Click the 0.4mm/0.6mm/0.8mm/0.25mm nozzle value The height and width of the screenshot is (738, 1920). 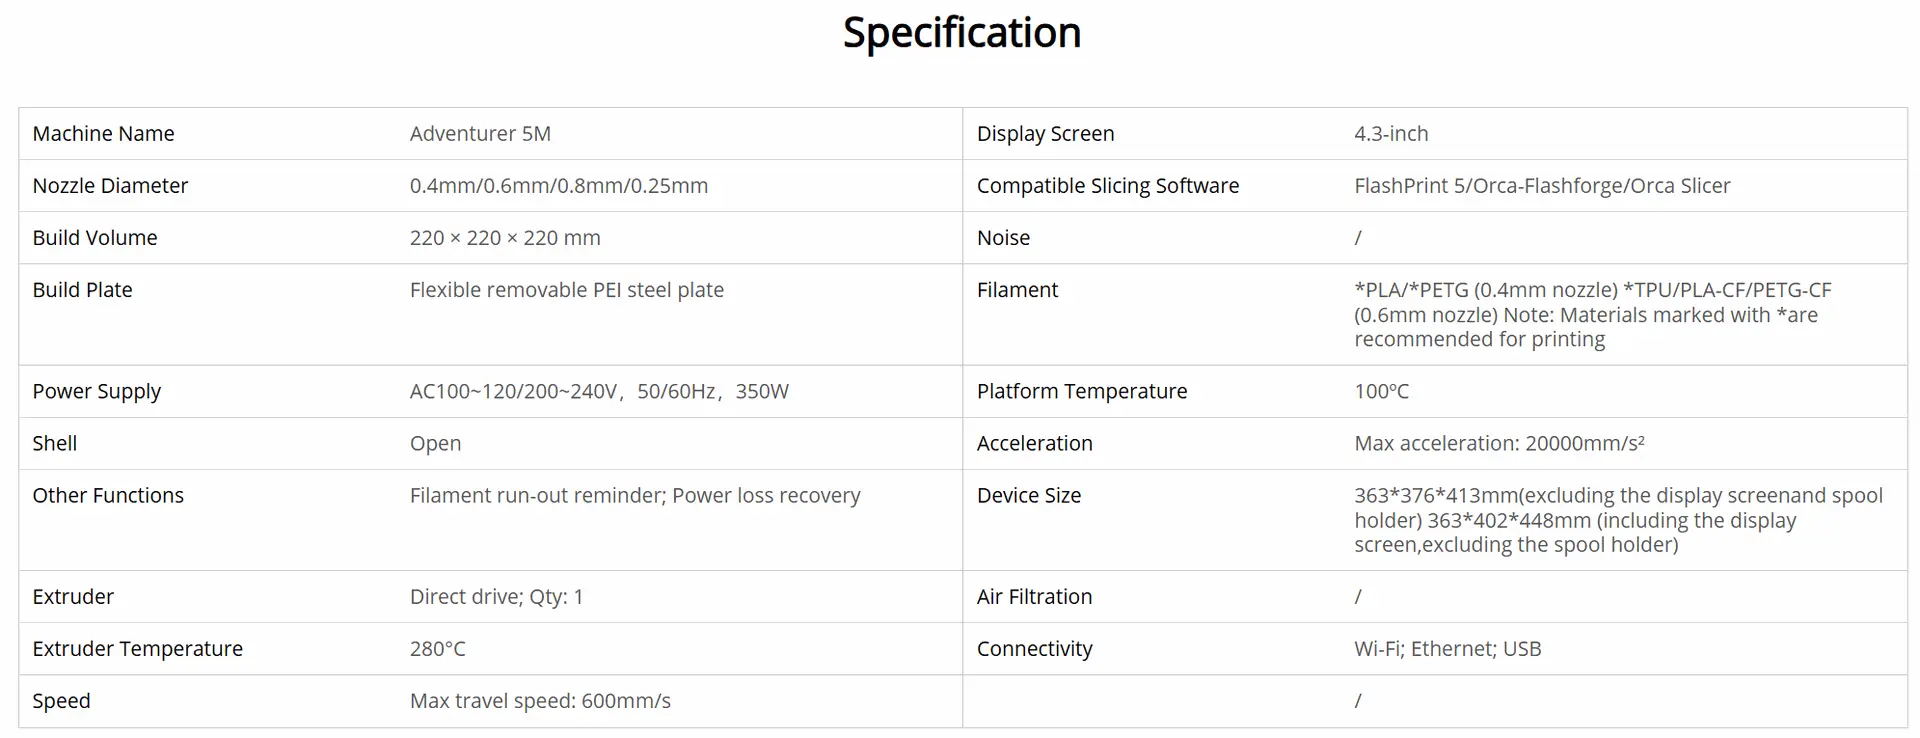559,186
